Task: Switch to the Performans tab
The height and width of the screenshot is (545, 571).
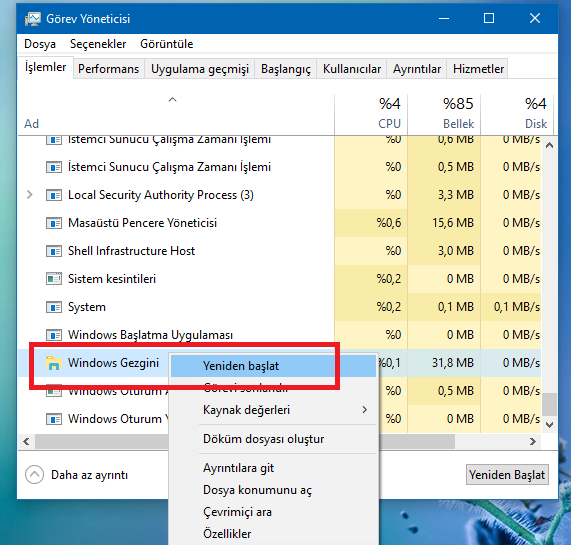Action: [109, 69]
